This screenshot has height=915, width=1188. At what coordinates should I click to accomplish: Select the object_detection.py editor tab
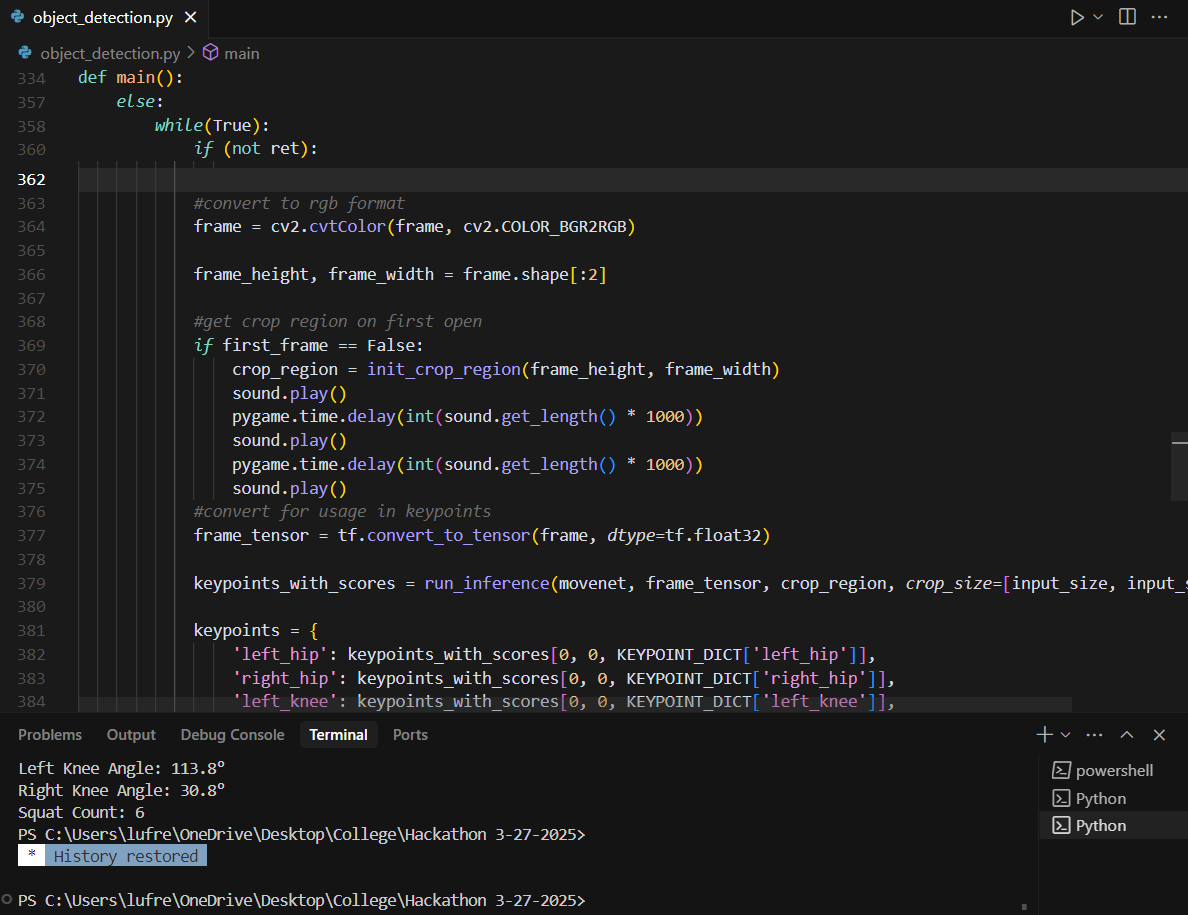pos(103,17)
